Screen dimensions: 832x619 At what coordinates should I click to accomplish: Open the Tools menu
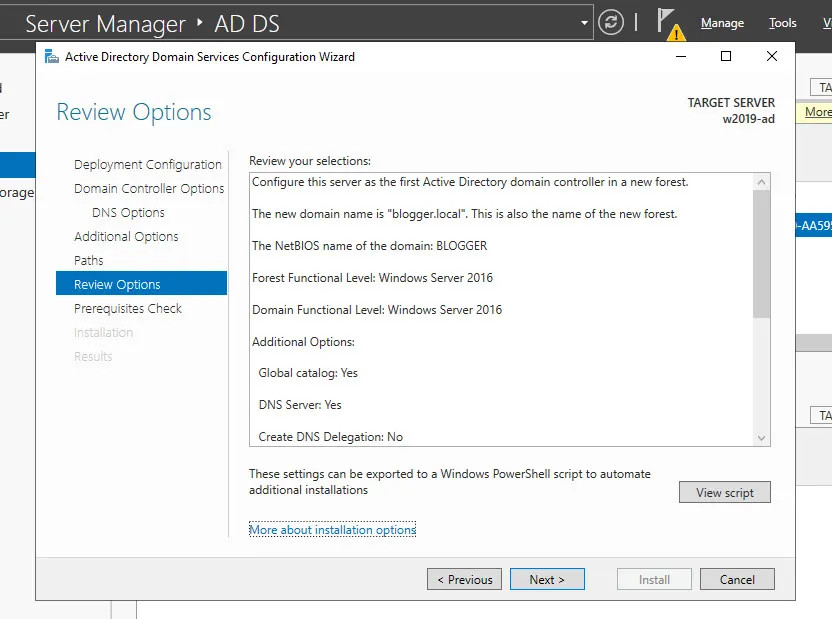click(782, 23)
